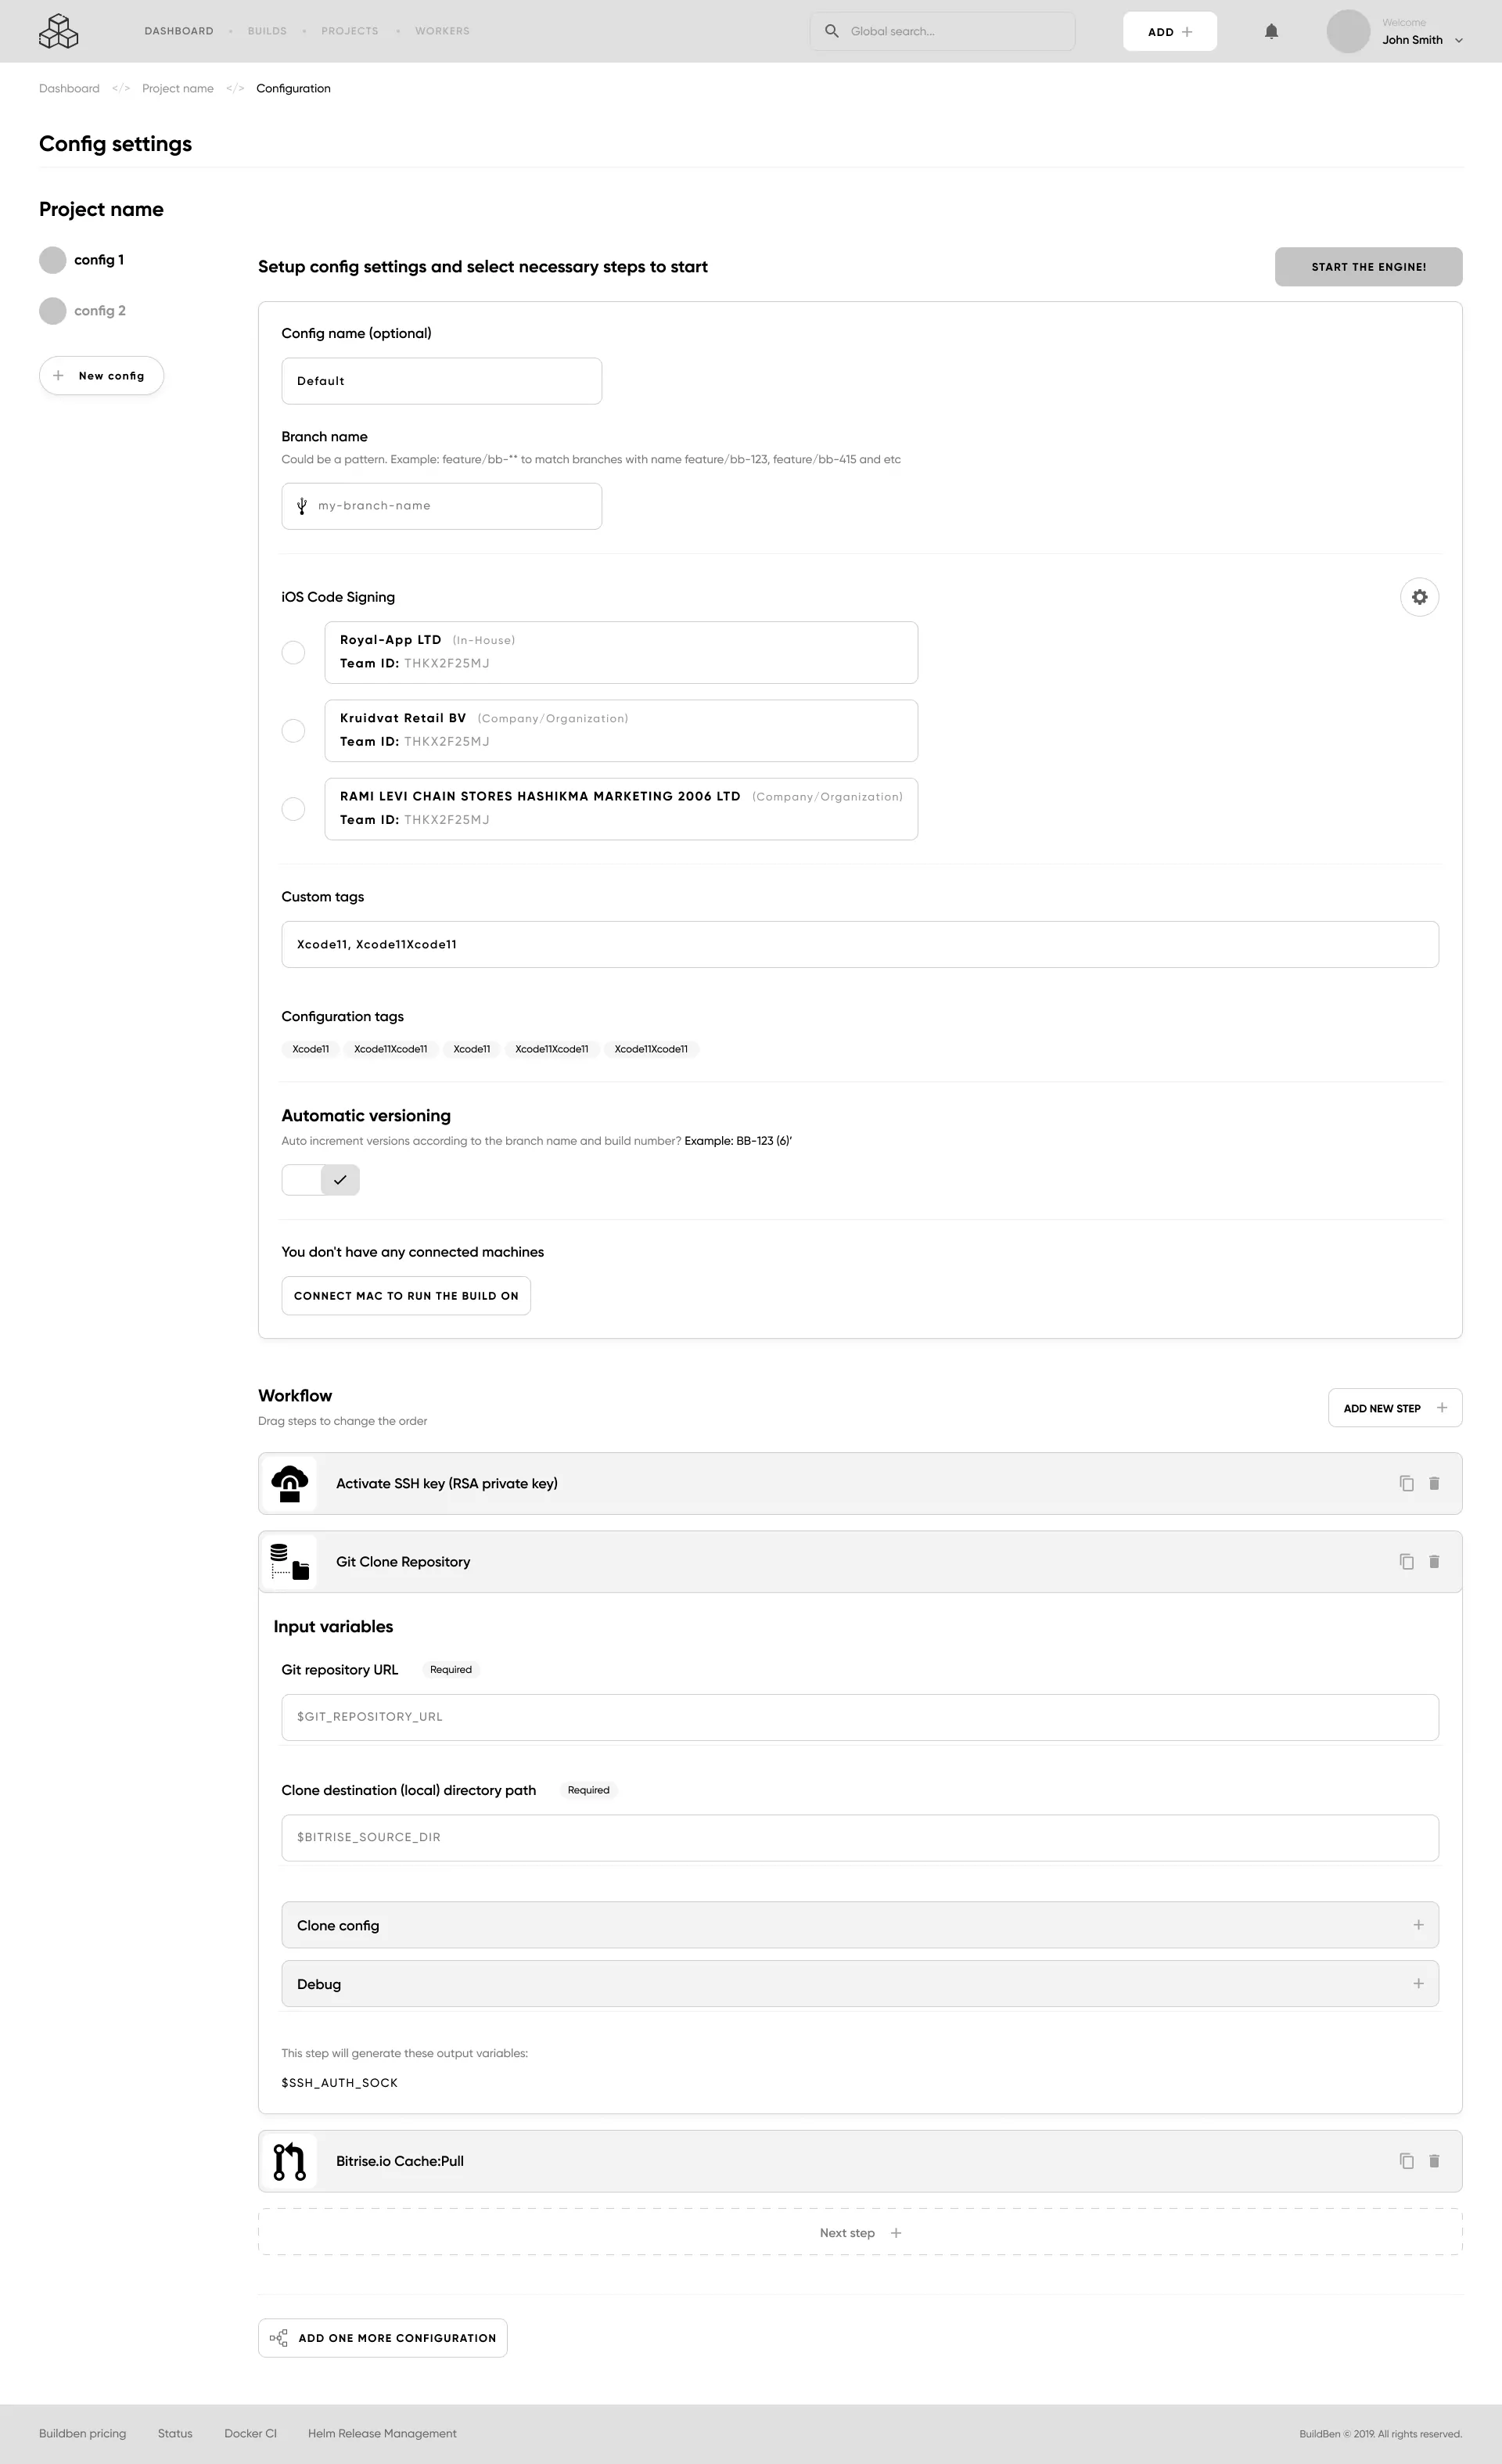Open the Helm Release Management link
The image size is (1502, 2464).
click(x=381, y=2433)
